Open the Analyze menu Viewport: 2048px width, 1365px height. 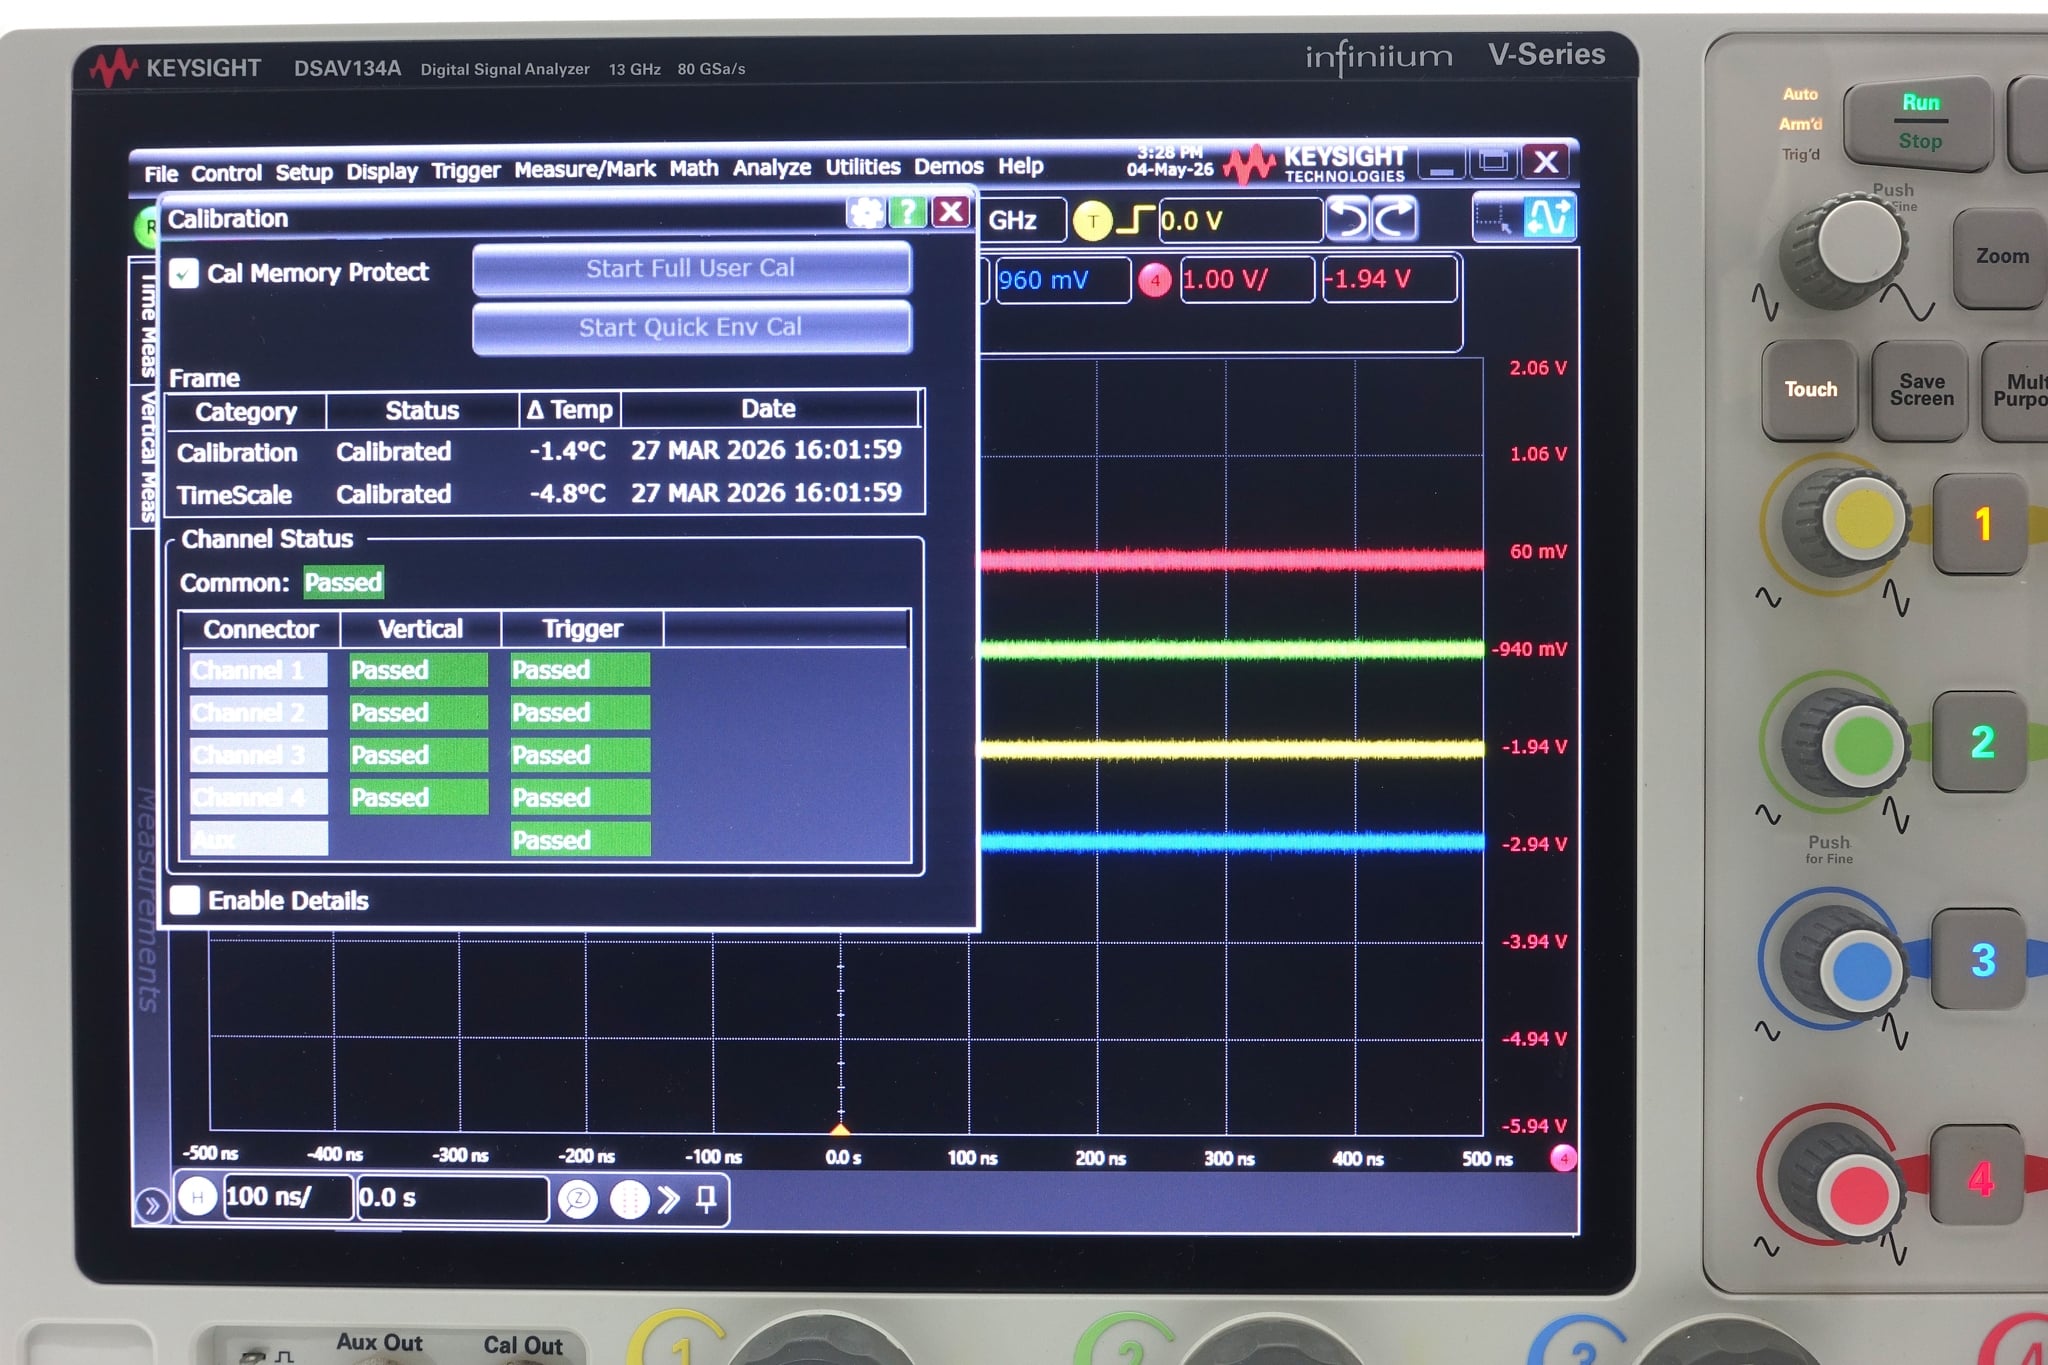pyautogui.click(x=772, y=167)
